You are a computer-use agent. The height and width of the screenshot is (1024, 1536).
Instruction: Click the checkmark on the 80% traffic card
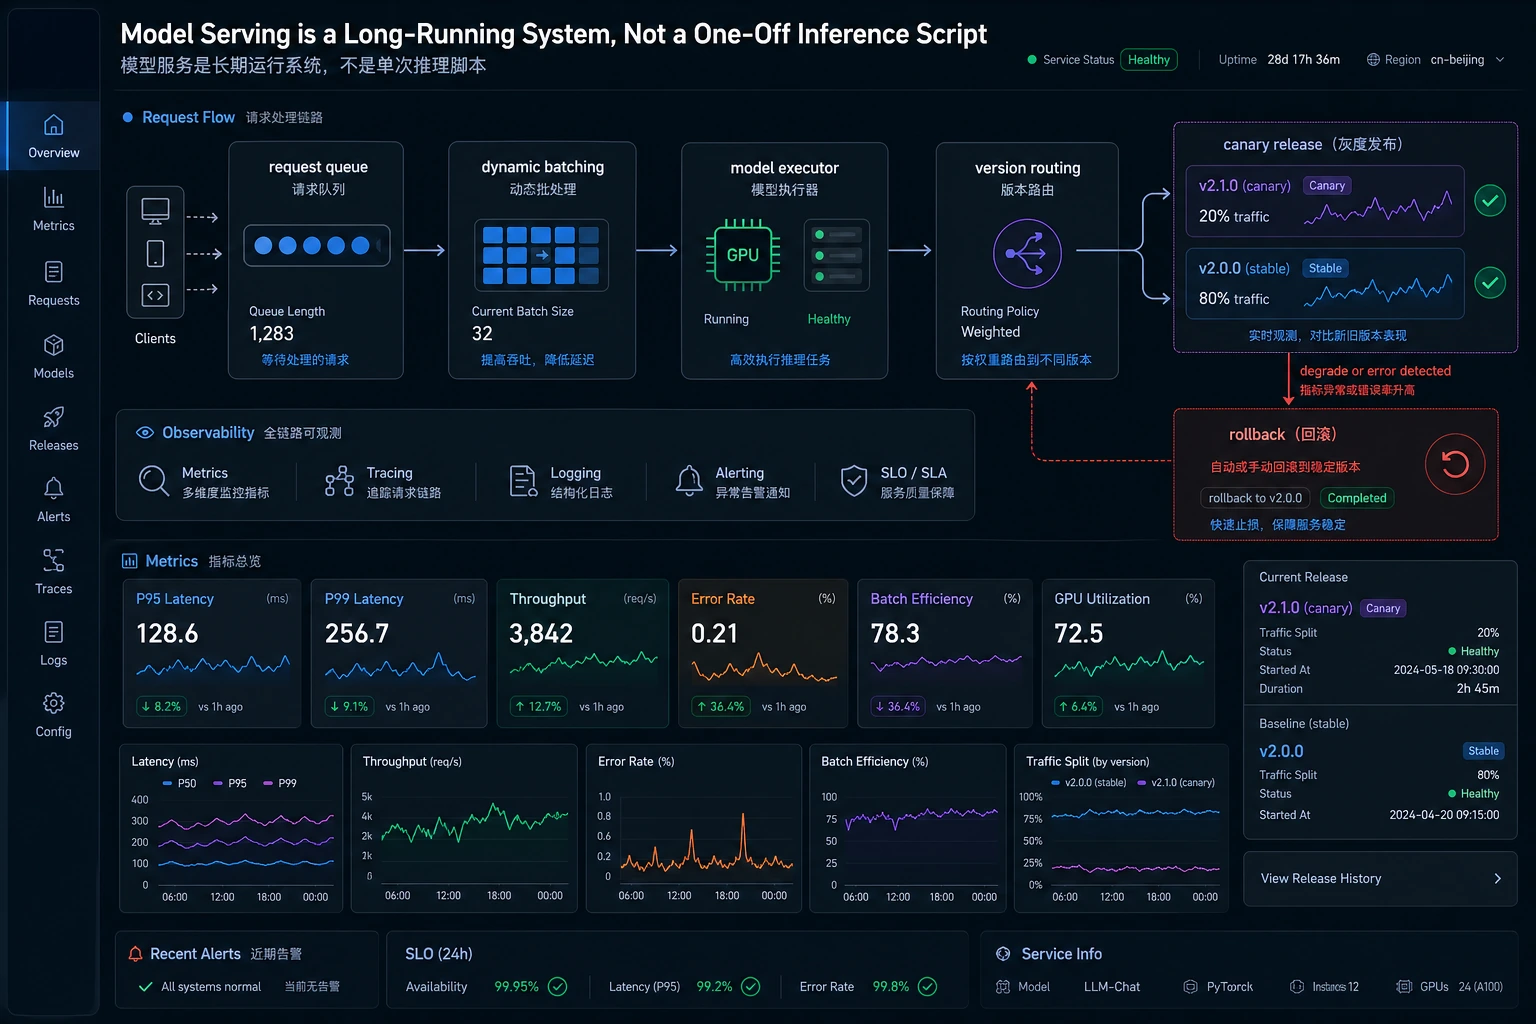(1490, 283)
